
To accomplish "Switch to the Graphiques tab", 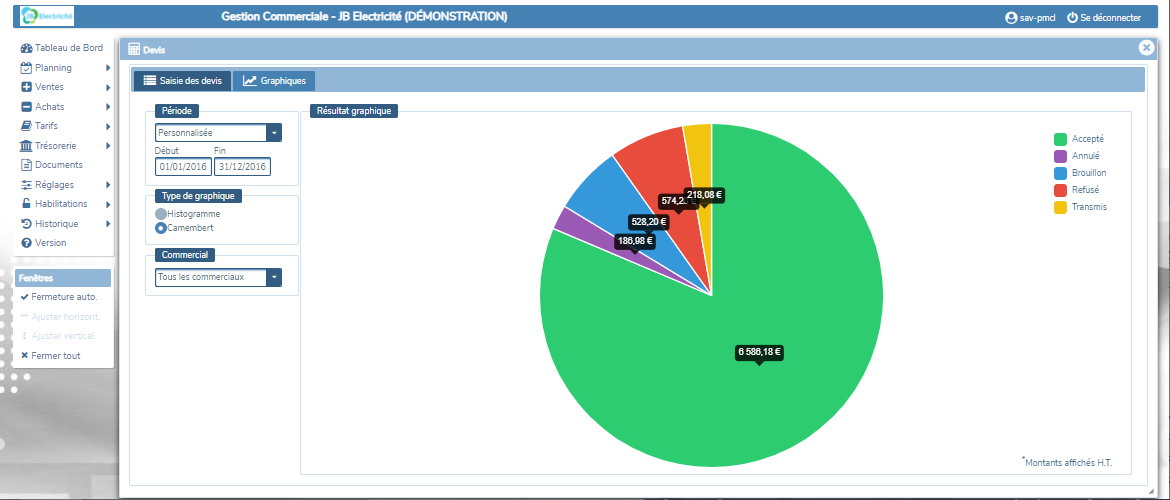I will tap(274, 81).
